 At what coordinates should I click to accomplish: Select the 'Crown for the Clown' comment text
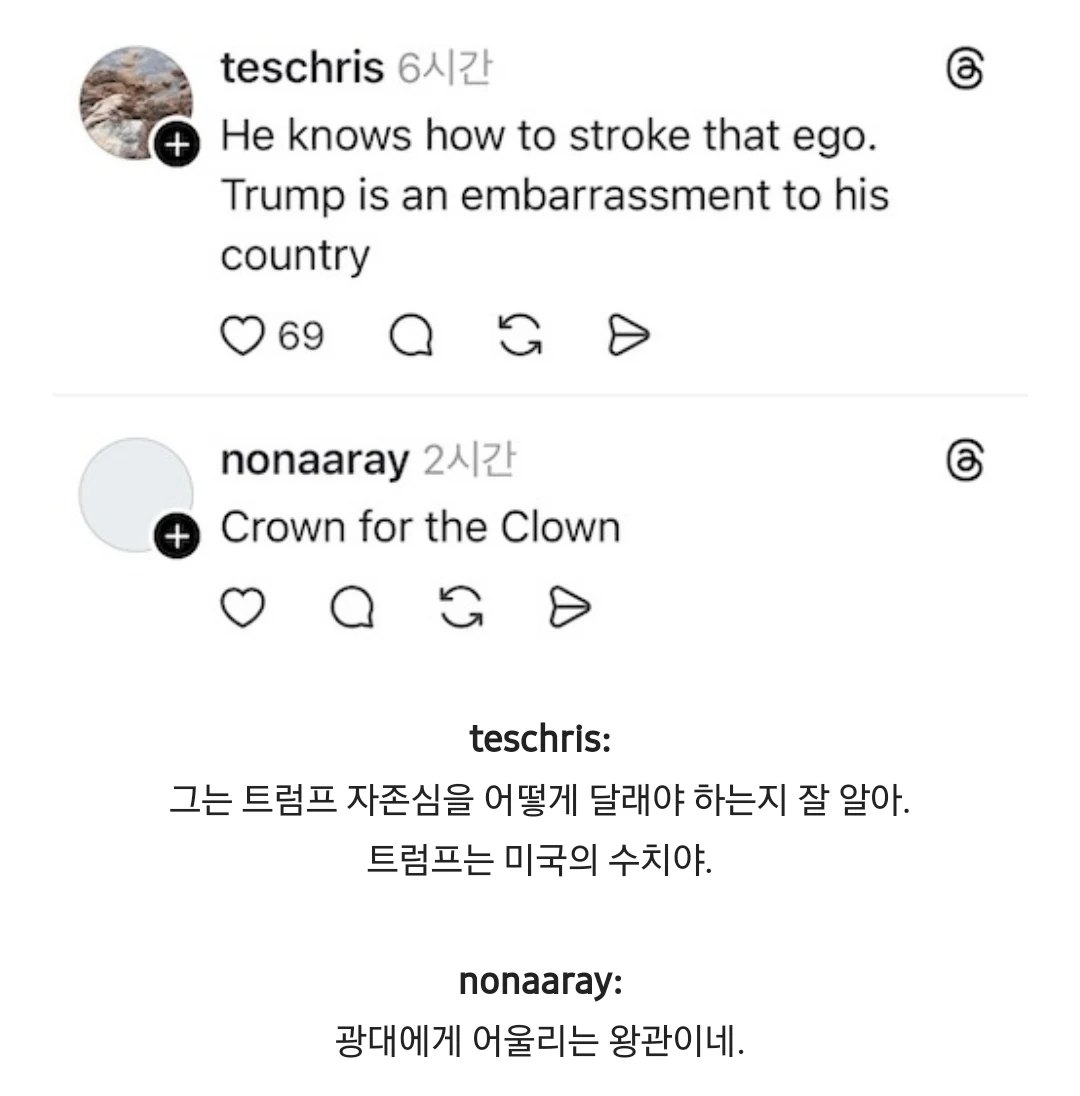click(420, 527)
